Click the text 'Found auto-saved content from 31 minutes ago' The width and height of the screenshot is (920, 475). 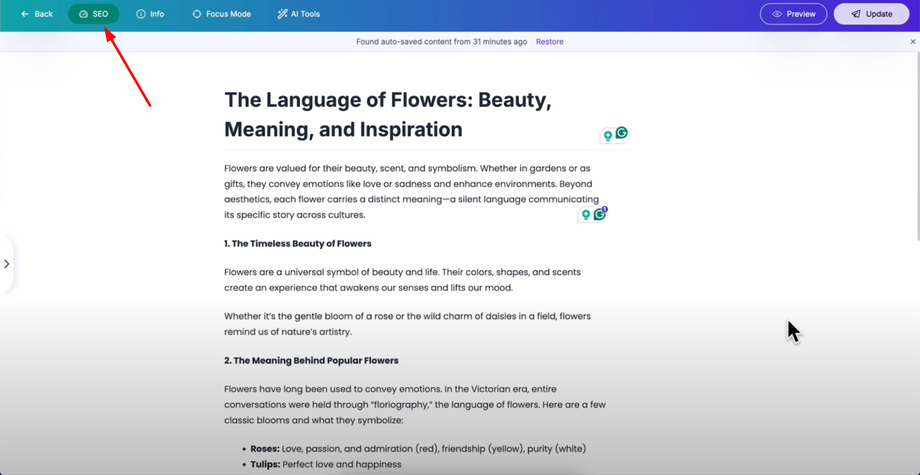click(441, 42)
